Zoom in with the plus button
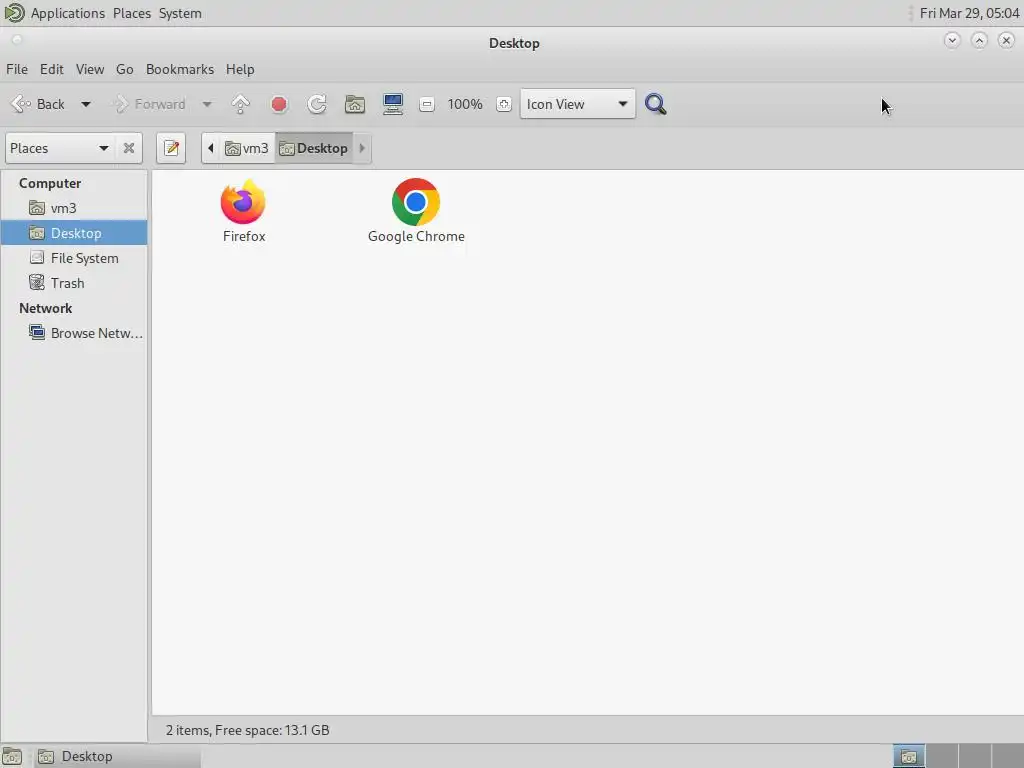This screenshot has width=1024, height=768. point(504,104)
